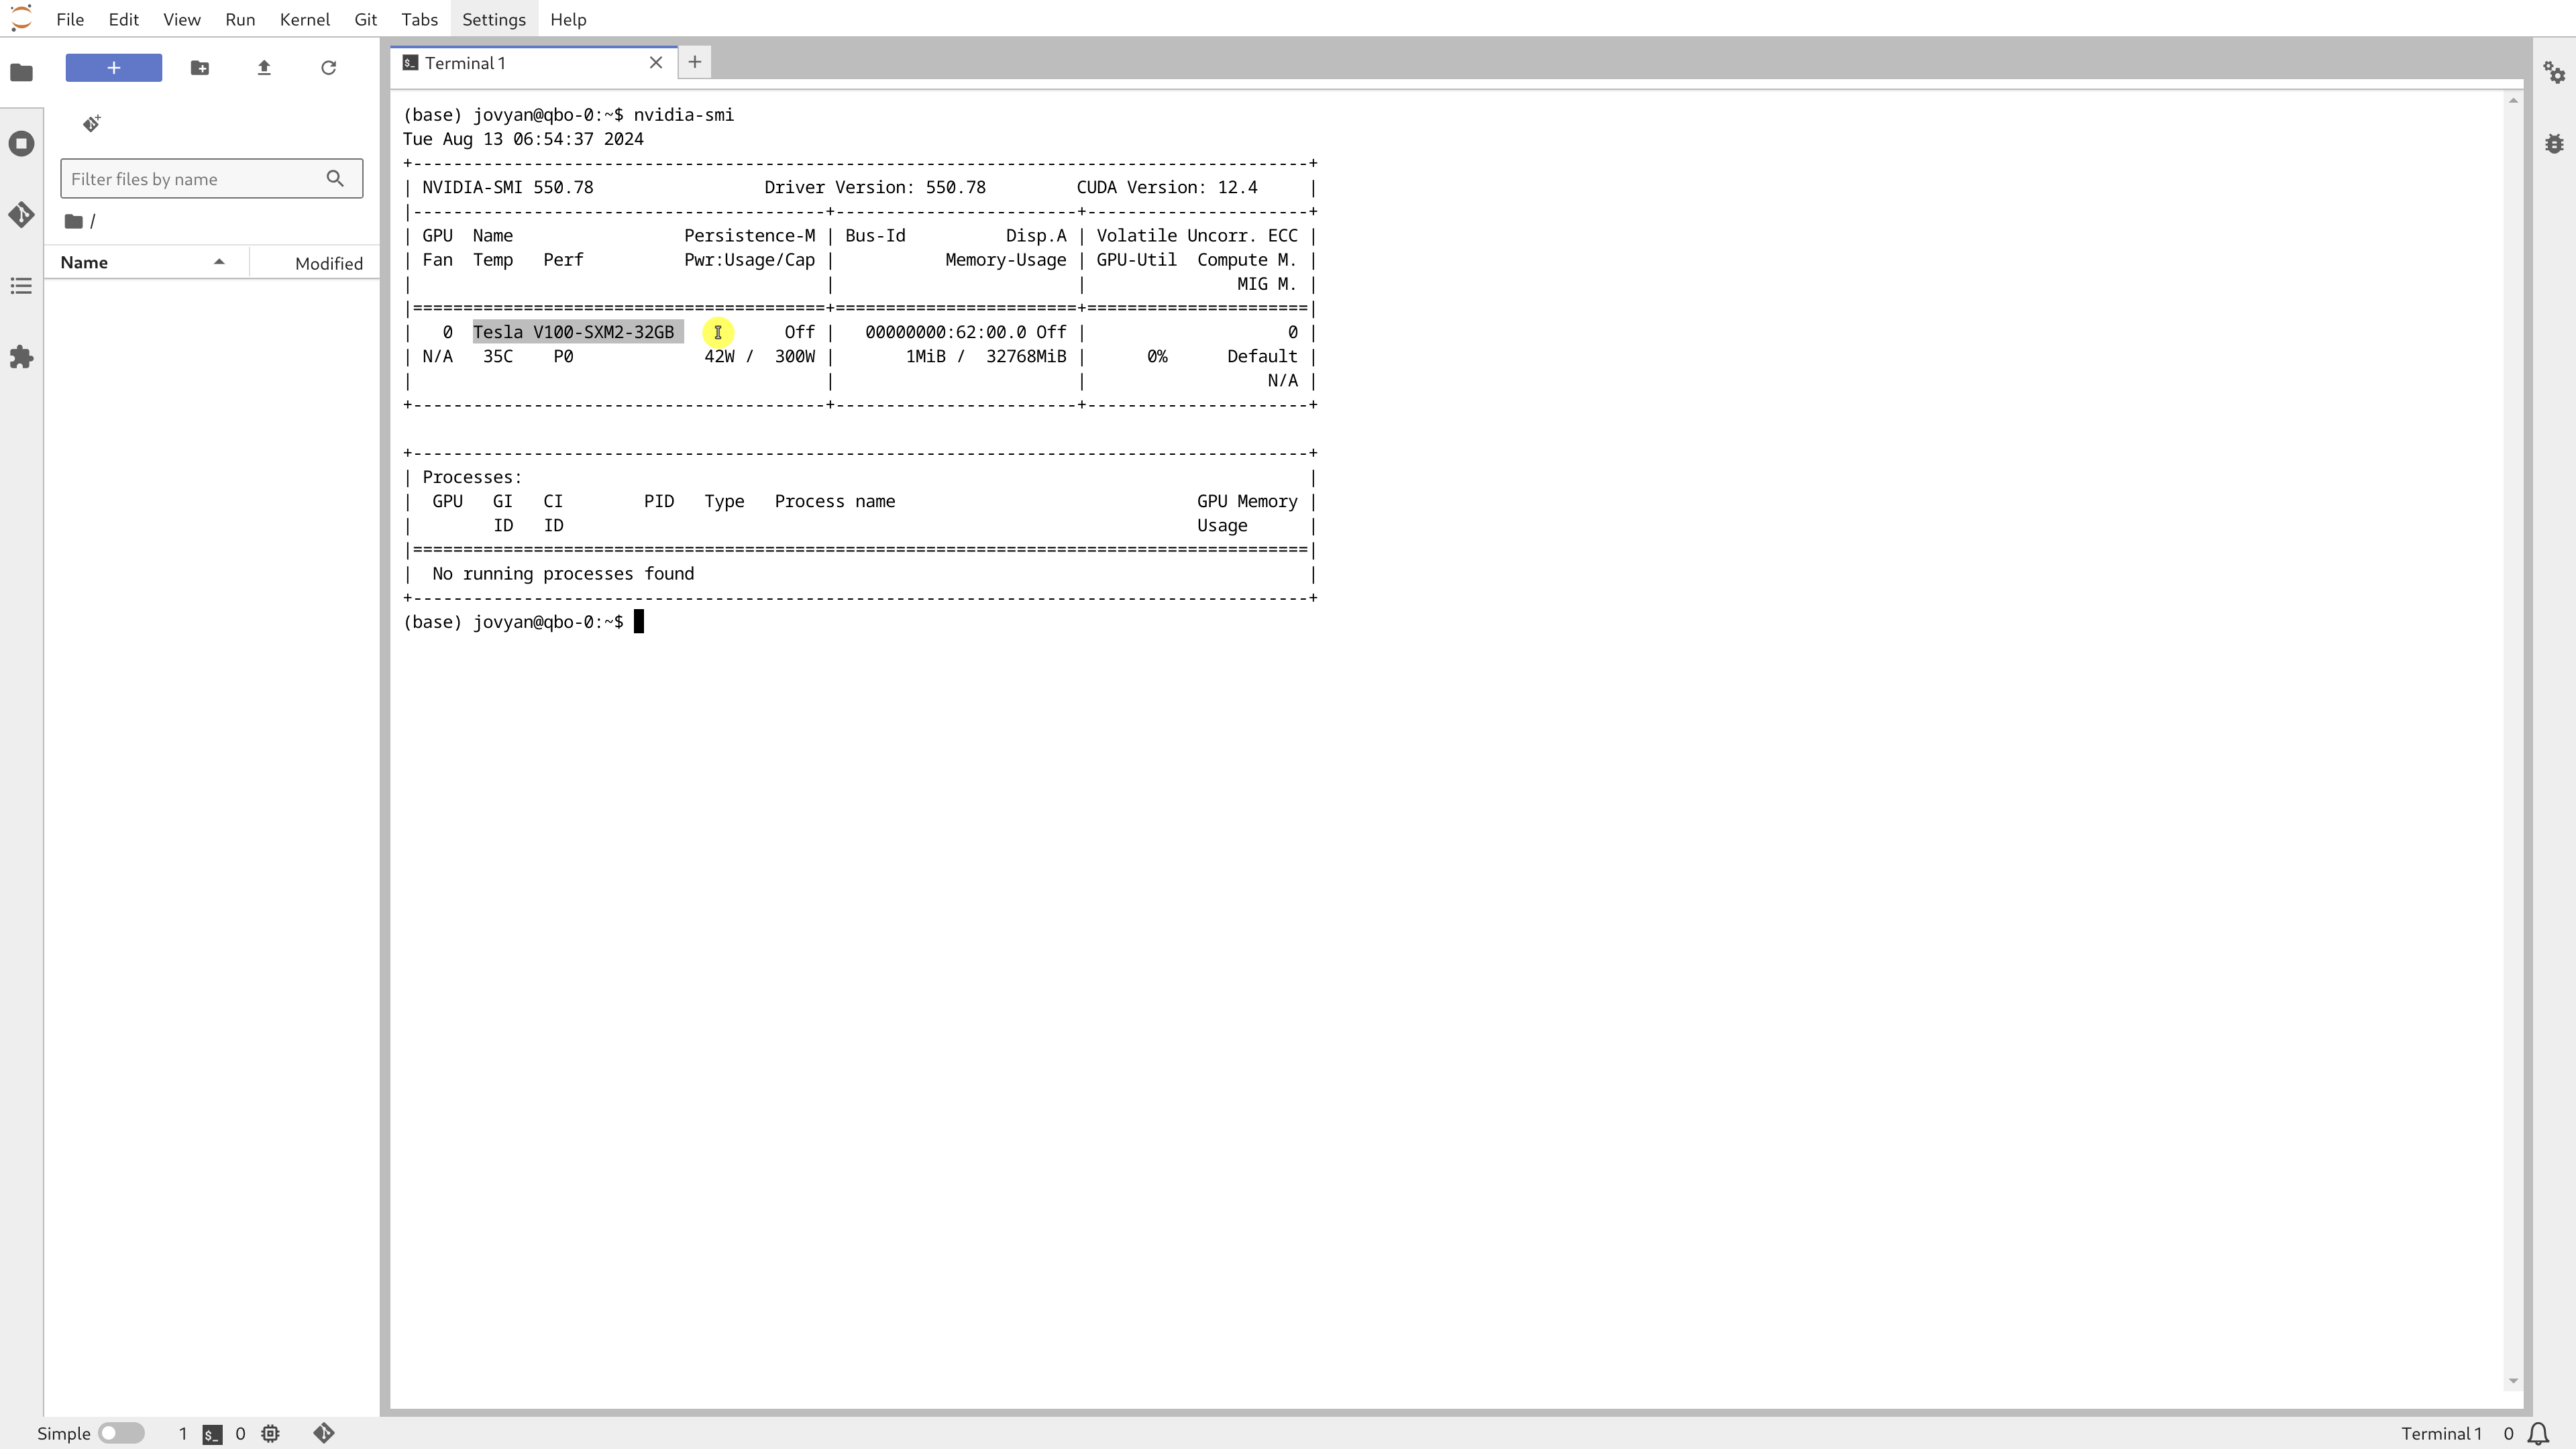Show the Table of Contents panel
2576x1449 pixels.
tap(21, 287)
